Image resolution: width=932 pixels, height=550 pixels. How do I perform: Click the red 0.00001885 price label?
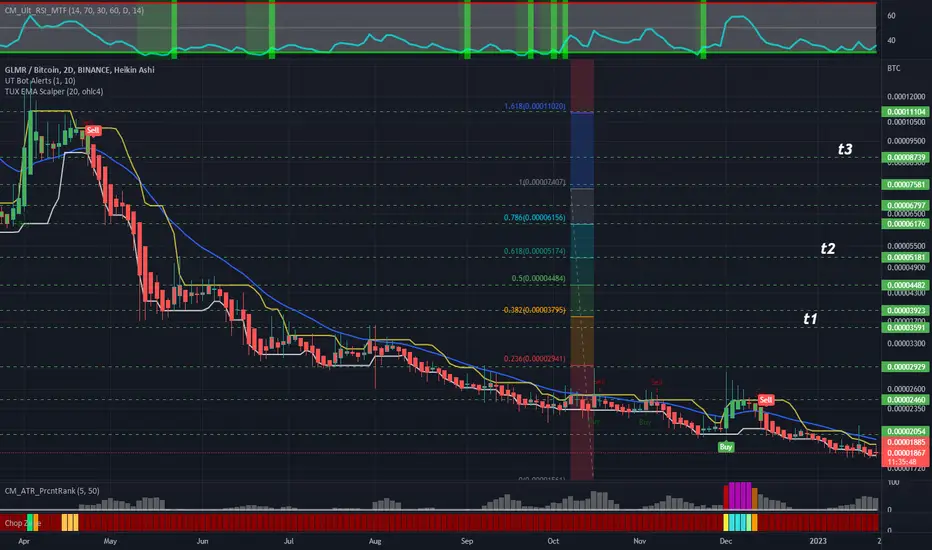tap(906, 442)
